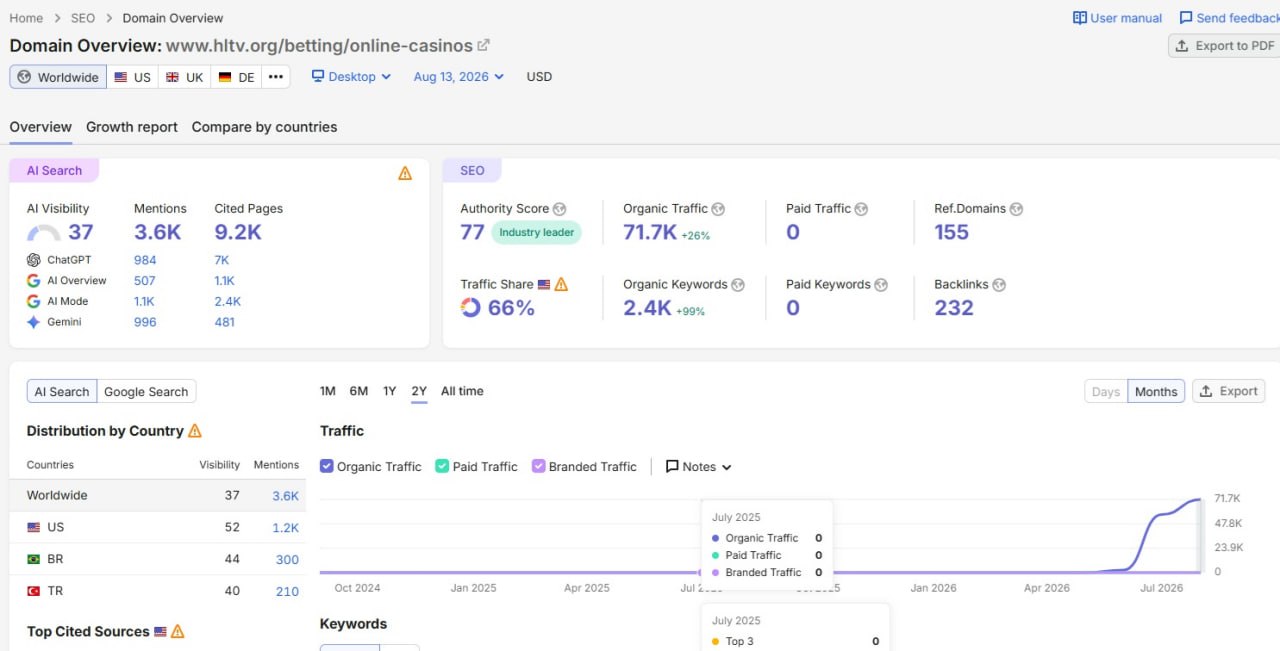This screenshot has height=651, width=1280.
Task: Click the Google icon for AI Overview
Action: [34, 281]
